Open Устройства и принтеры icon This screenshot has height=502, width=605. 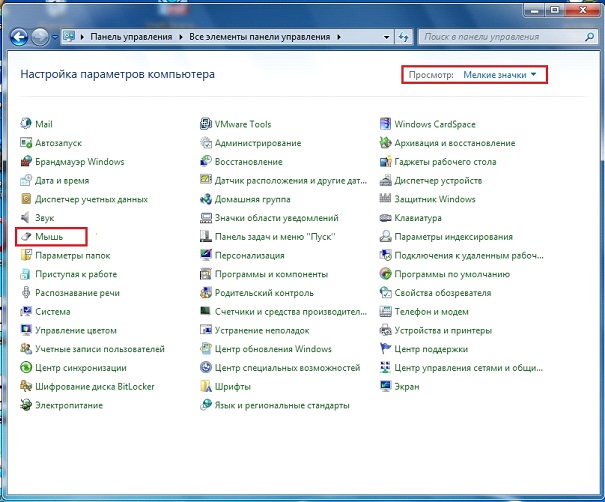(385, 330)
